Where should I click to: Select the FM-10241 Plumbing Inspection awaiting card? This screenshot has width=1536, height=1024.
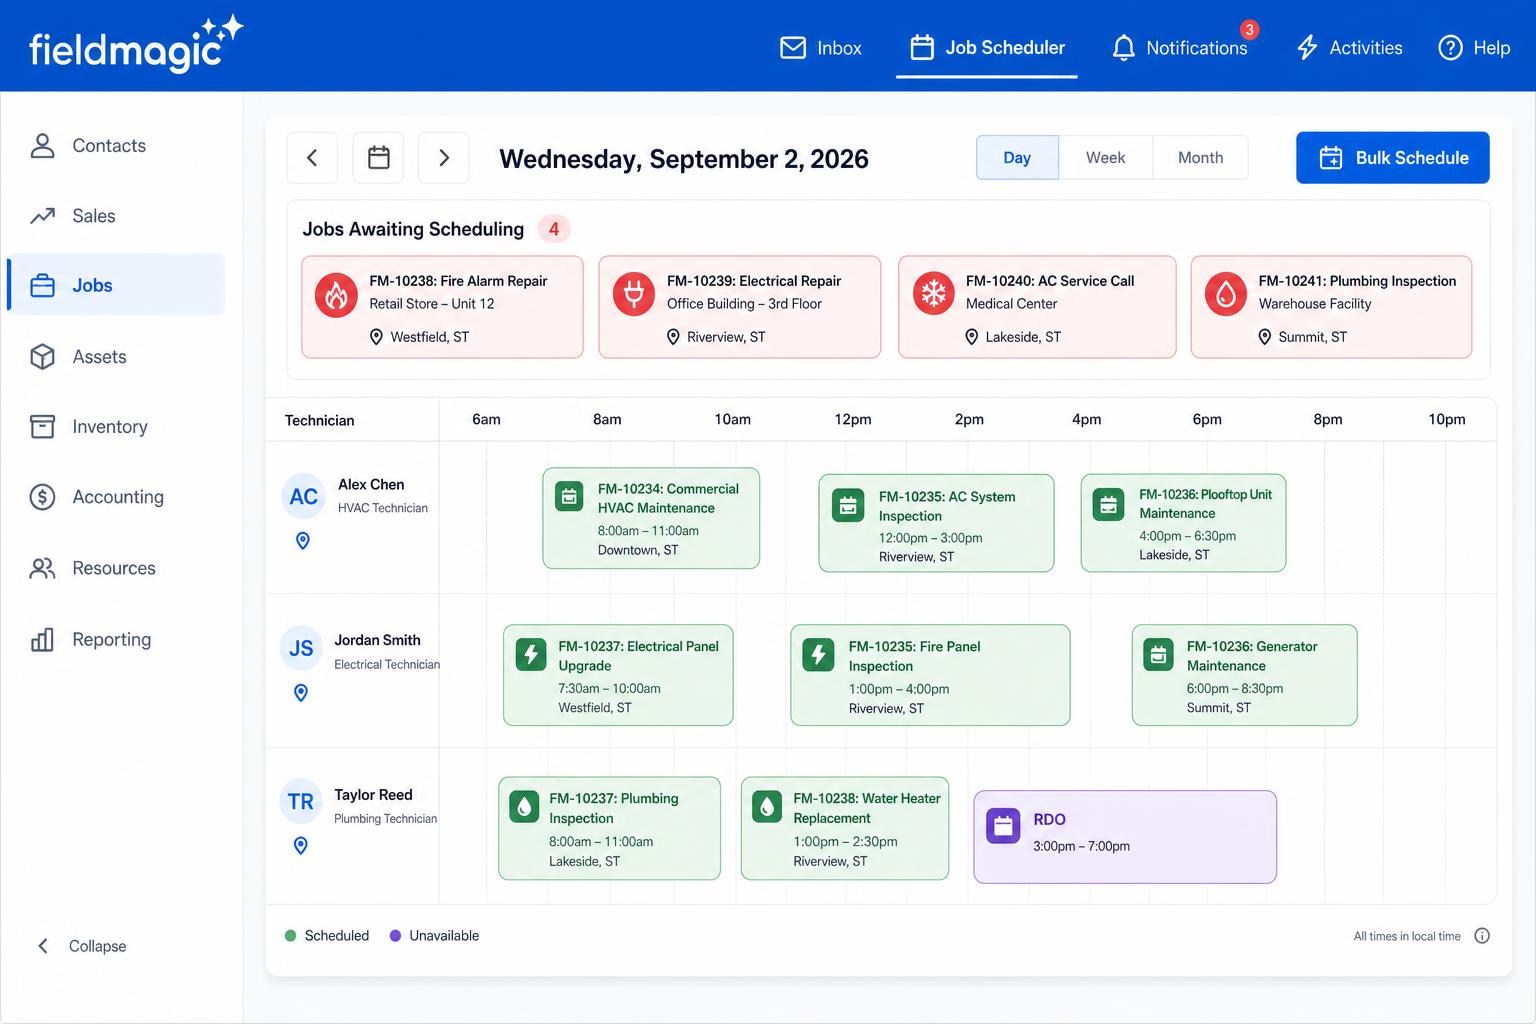point(1331,307)
